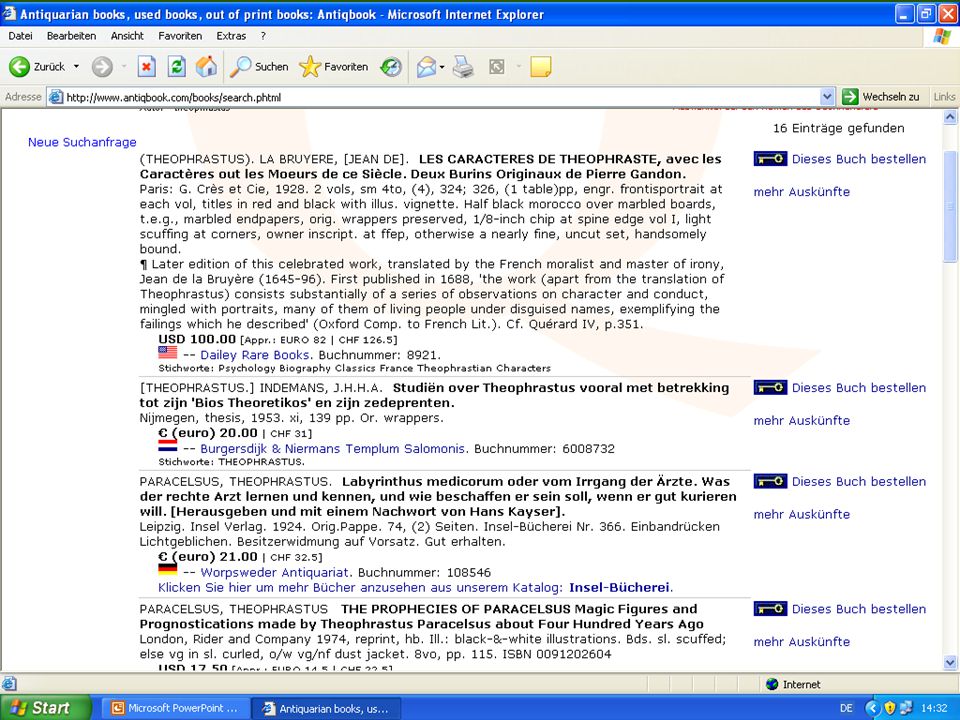
Task: Click key icon beside Indemans order link
Action: click(770, 388)
